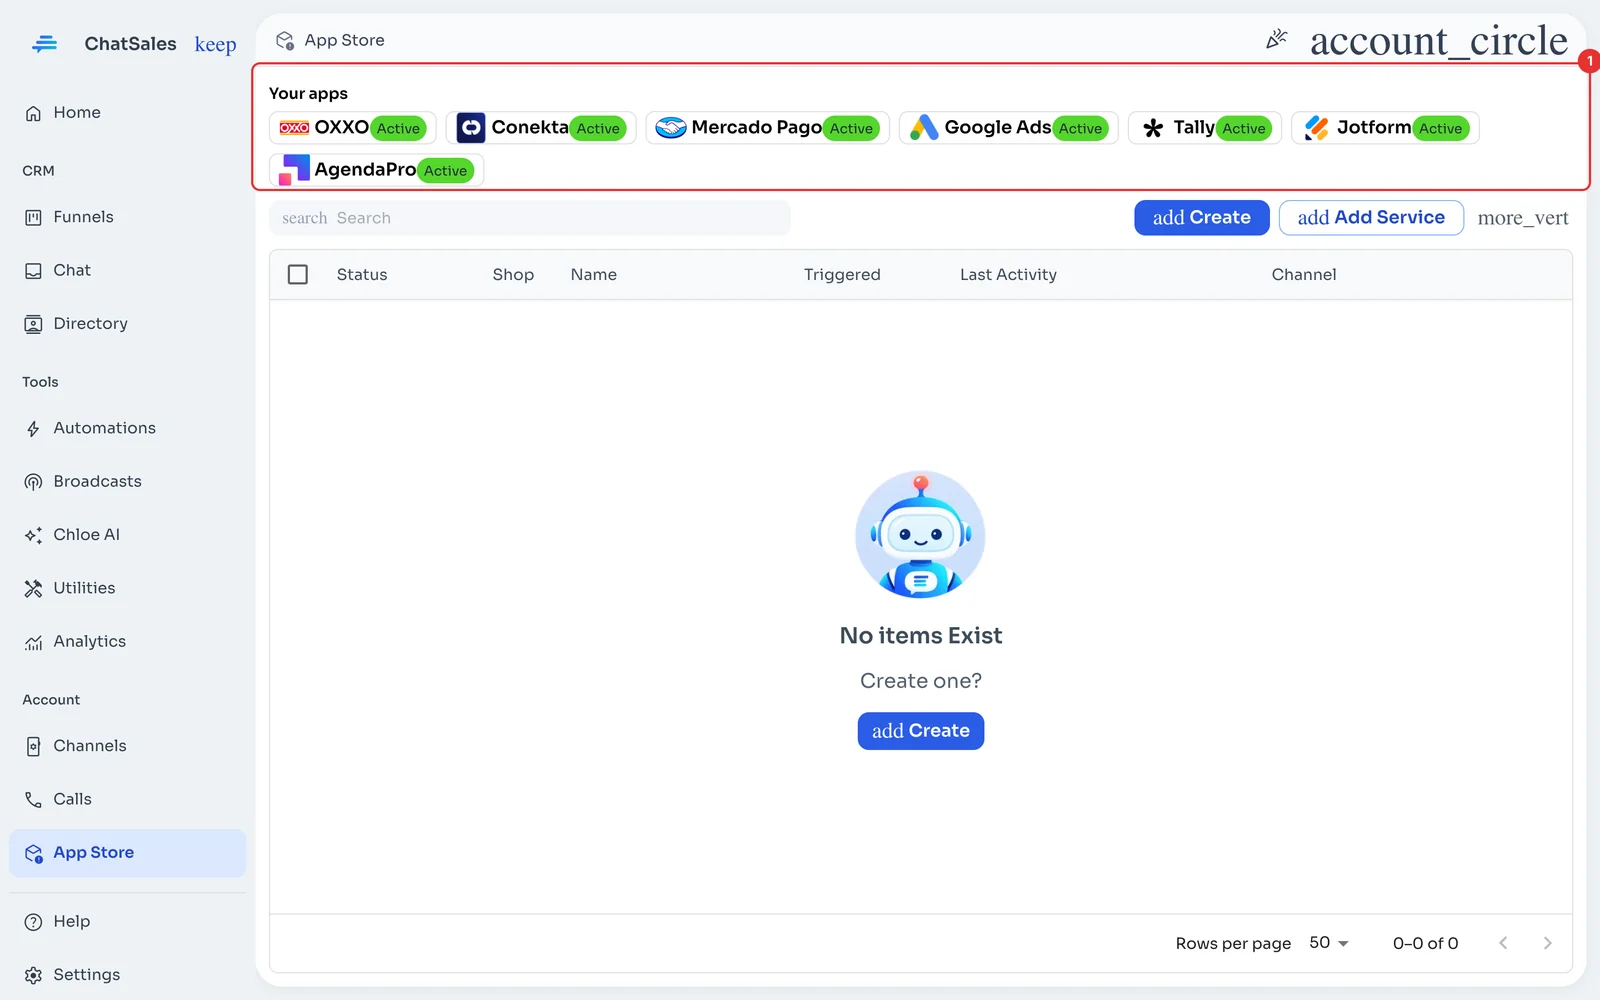Click the App Store sidebar icon
The height and width of the screenshot is (1000, 1600).
[33, 853]
